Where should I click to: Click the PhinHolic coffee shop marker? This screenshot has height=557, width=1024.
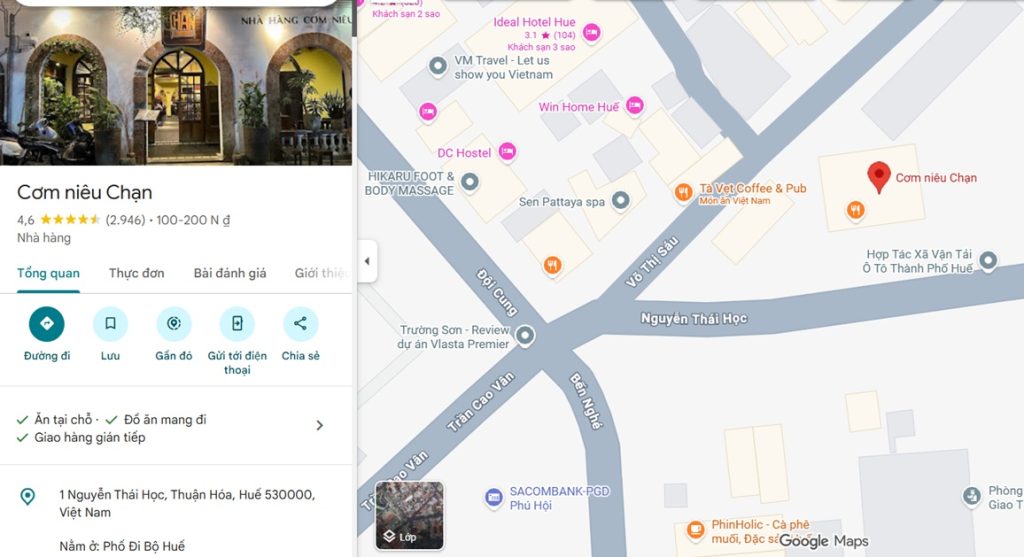[x=696, y=530]
